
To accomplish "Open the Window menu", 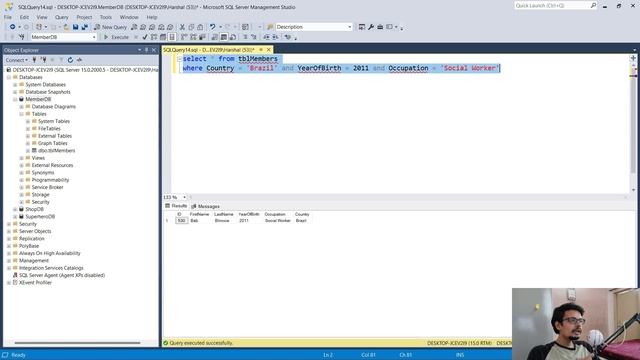I will [129, 17].
